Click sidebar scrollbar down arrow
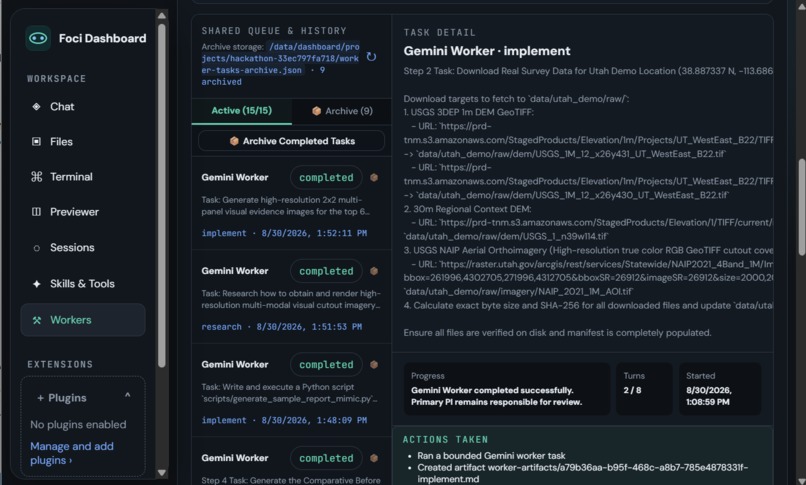806x485 pixels. (x=162, y=473)
